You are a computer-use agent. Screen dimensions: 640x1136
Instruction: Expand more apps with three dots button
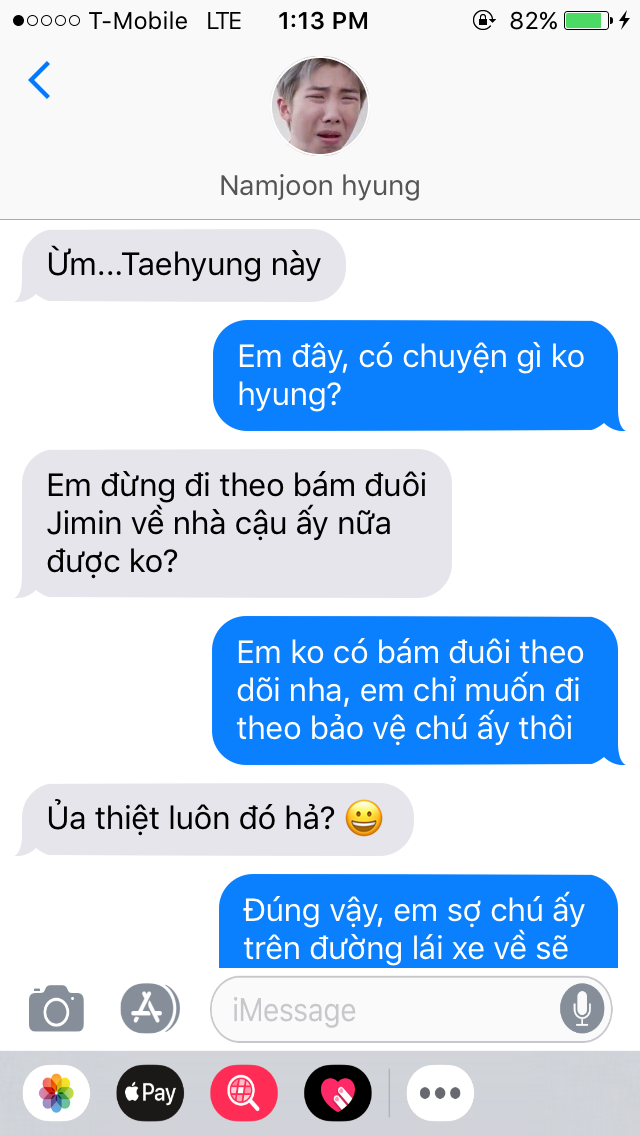coord(440,1093)
